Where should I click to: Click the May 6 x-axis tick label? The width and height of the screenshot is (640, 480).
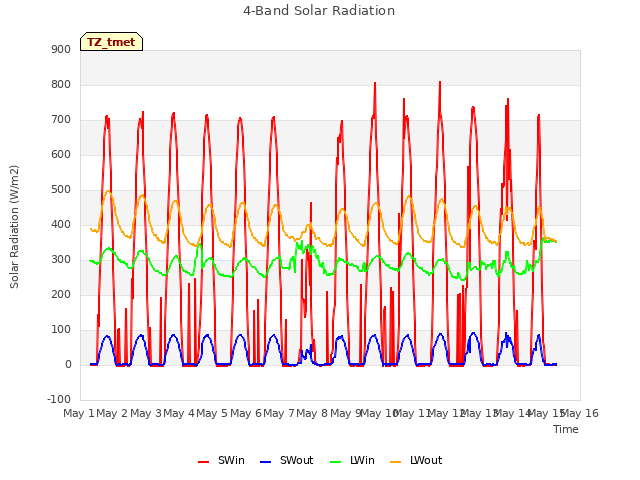(x=246, y=413)
